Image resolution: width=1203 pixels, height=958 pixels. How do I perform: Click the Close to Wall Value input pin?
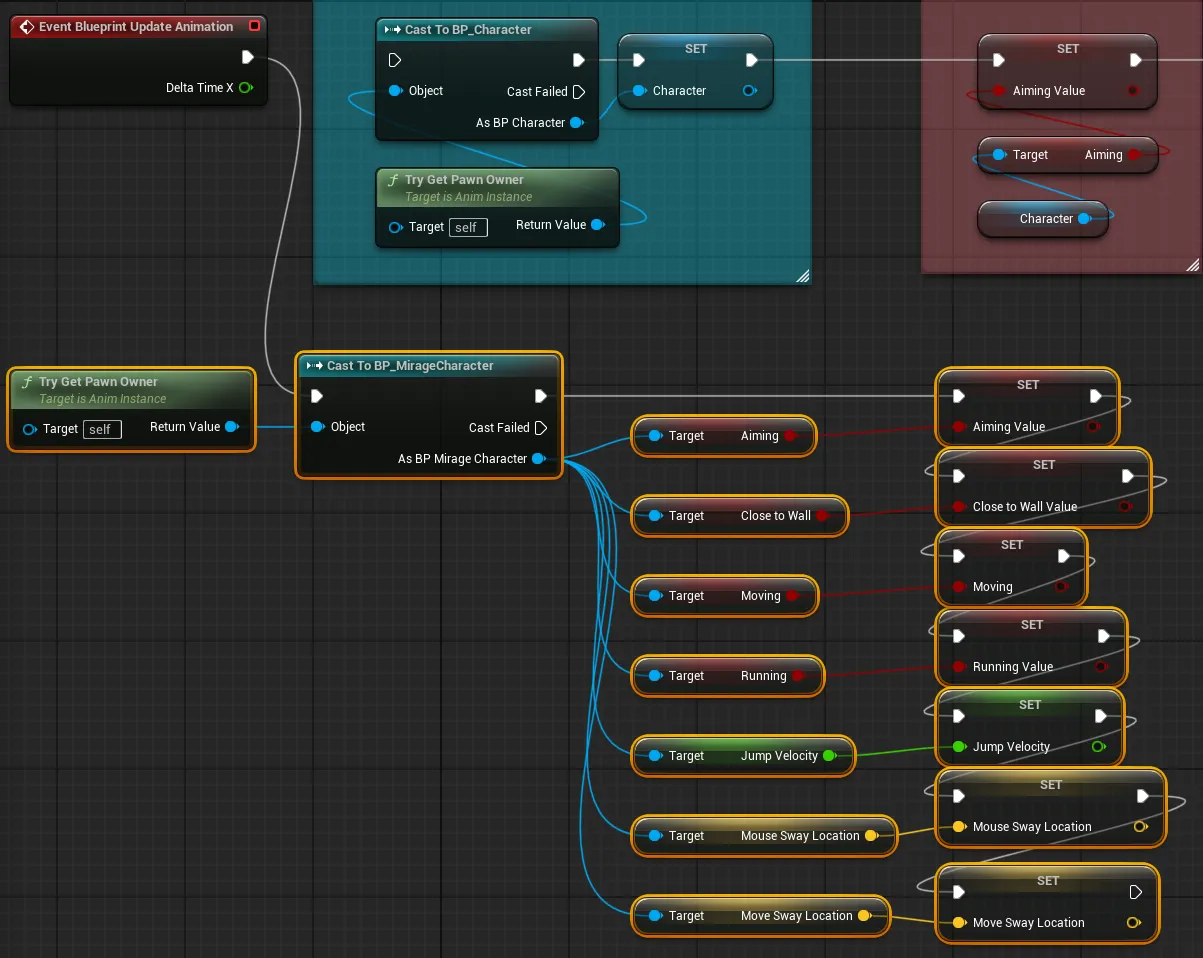tap(959, 507)
